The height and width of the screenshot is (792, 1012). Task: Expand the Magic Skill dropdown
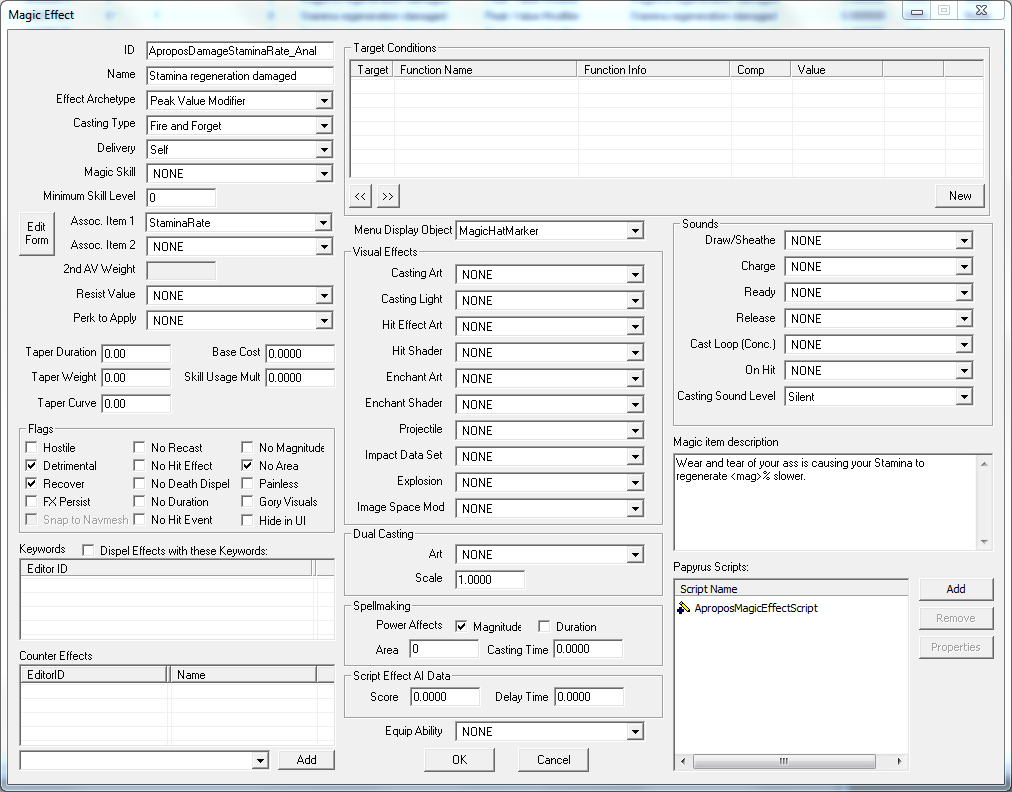pyautogui.click(x=324, y=174)
